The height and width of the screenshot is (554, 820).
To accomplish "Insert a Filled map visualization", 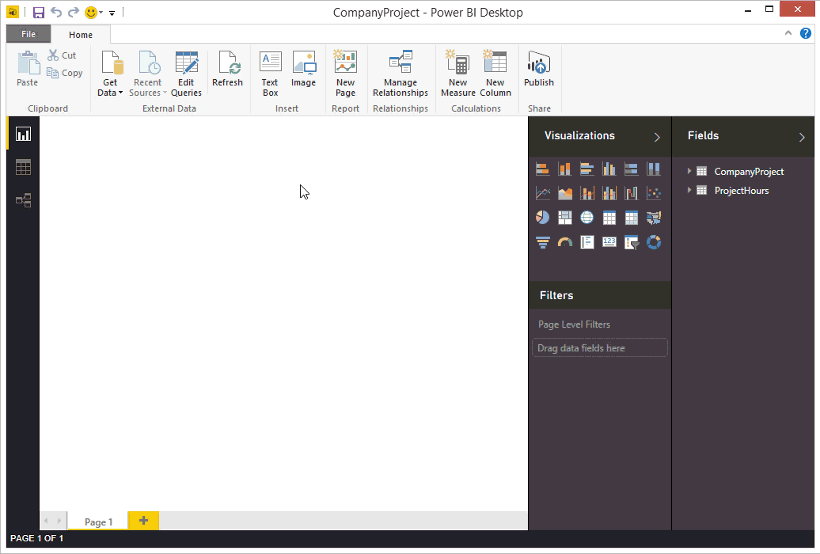I will tap(653, 218).
